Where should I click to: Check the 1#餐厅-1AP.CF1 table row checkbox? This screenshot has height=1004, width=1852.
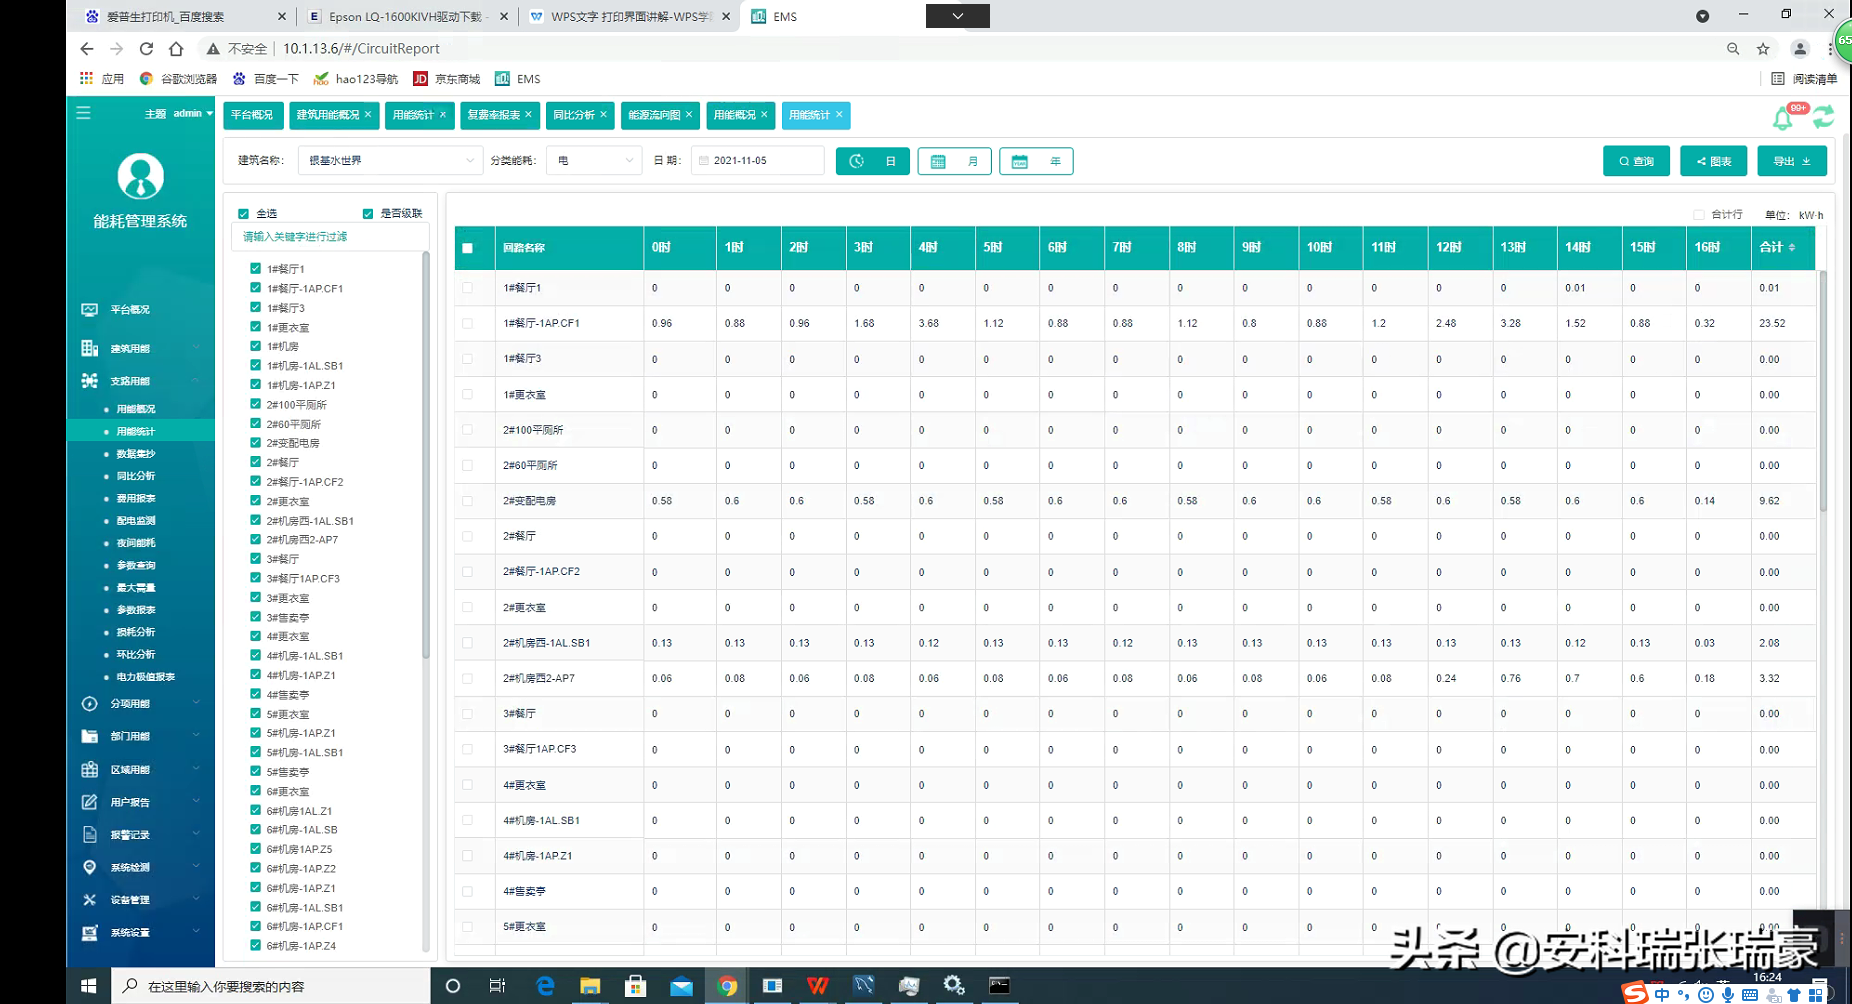[467, 323]
